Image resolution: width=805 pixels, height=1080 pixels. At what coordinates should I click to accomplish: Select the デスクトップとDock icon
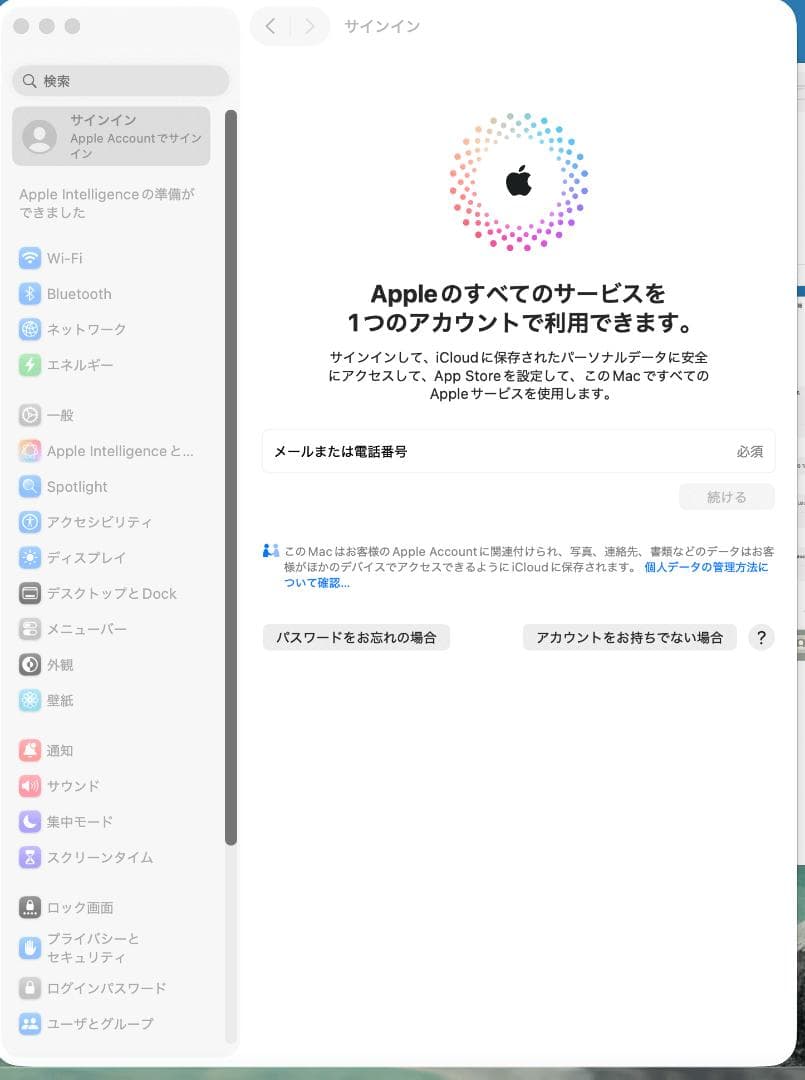[30, 593]
